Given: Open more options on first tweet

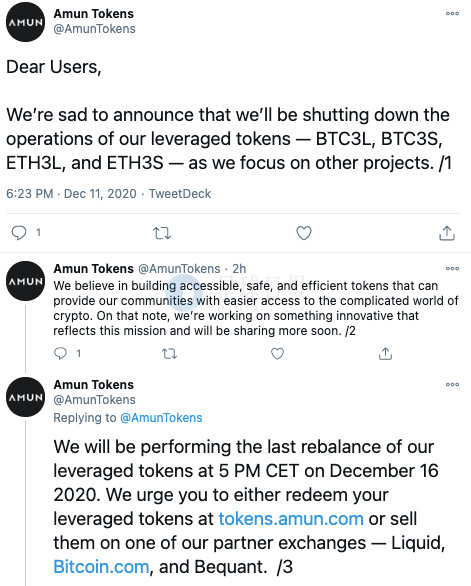Looking at the screenshot, I should (x=452, y=13).
